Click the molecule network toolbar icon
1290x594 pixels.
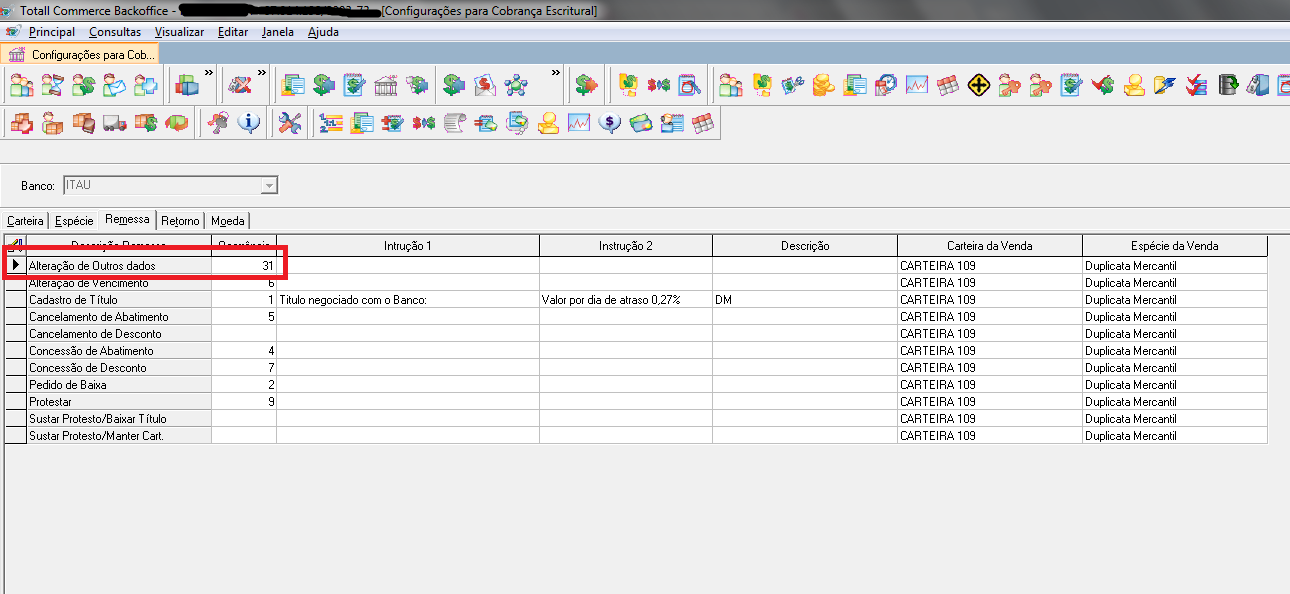click(x=517, y=85)
